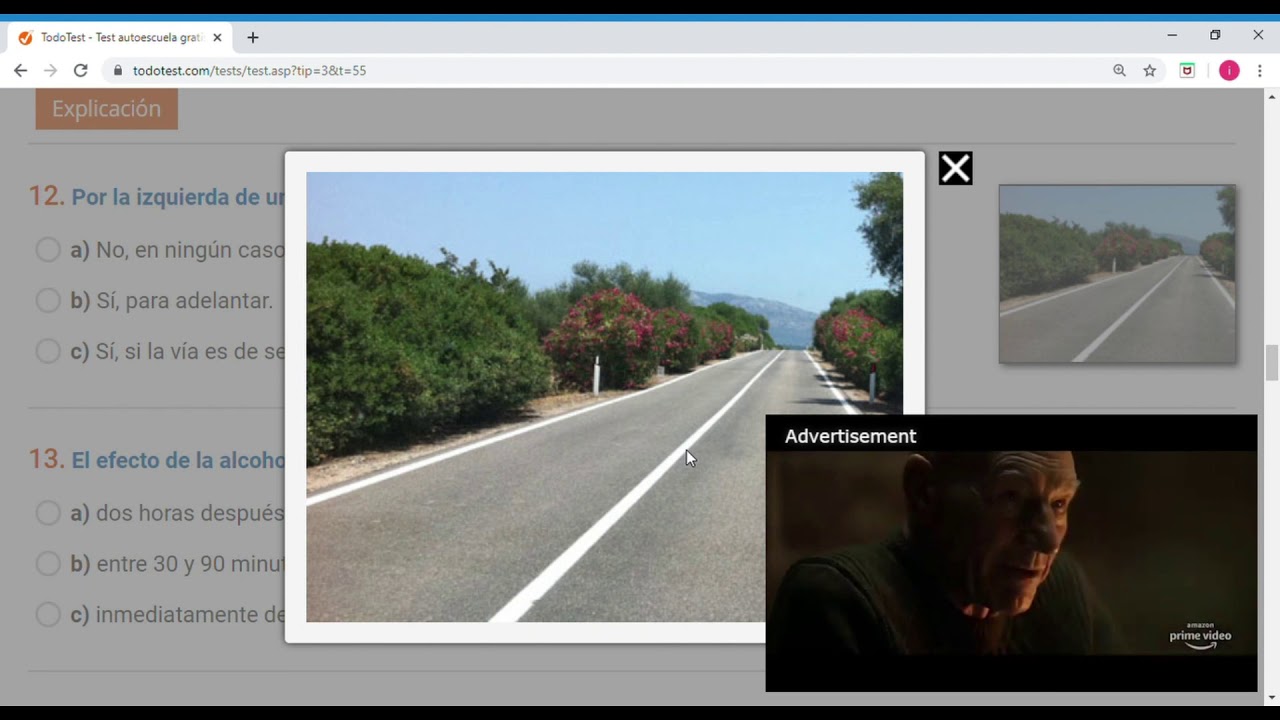Screen dimensions: 1280x720
Task: Click the address bar URL todotest.com
Action: pos(249,70)
